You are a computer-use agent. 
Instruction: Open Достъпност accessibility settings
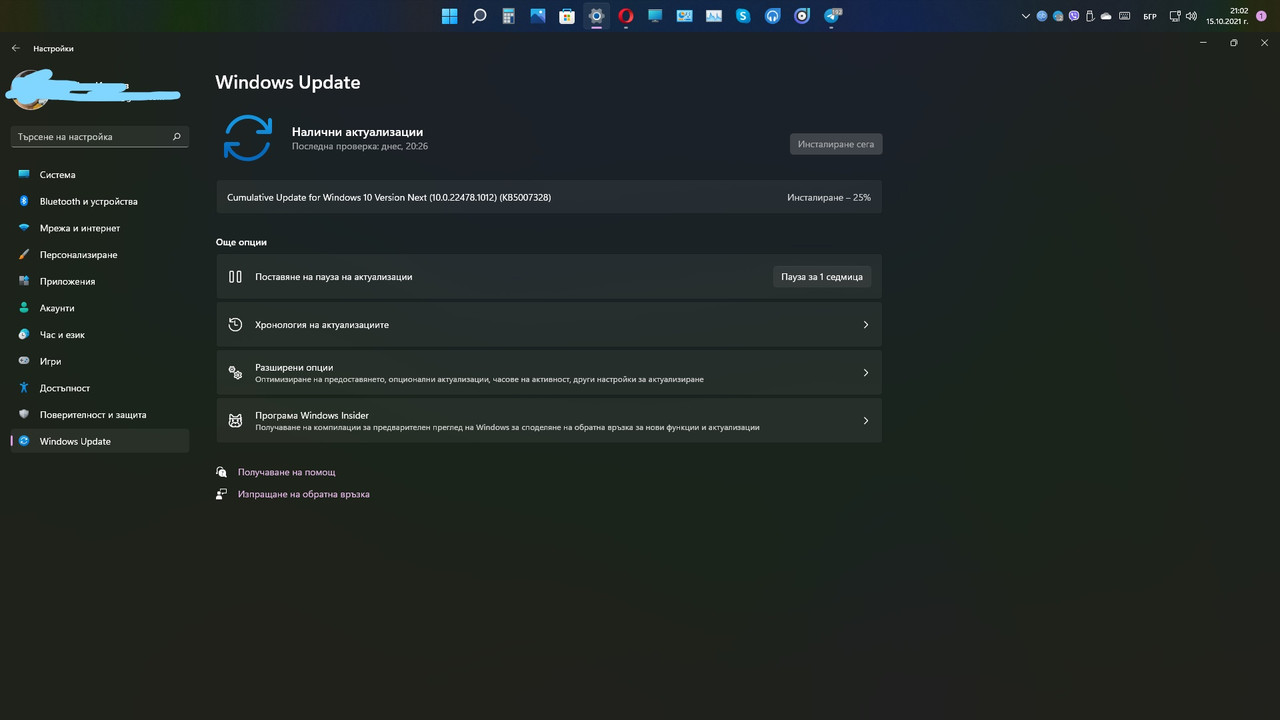pyautogui.click(x=99, y=388)
